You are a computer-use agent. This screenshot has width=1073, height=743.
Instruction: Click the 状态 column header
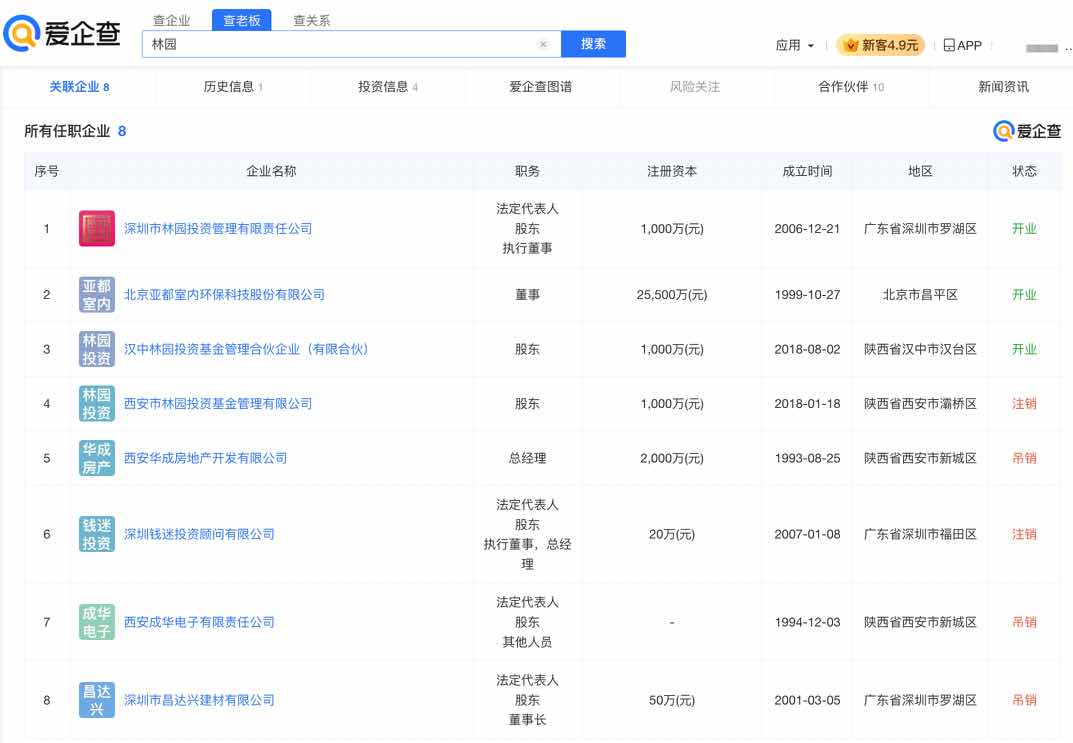[1024, 171]
